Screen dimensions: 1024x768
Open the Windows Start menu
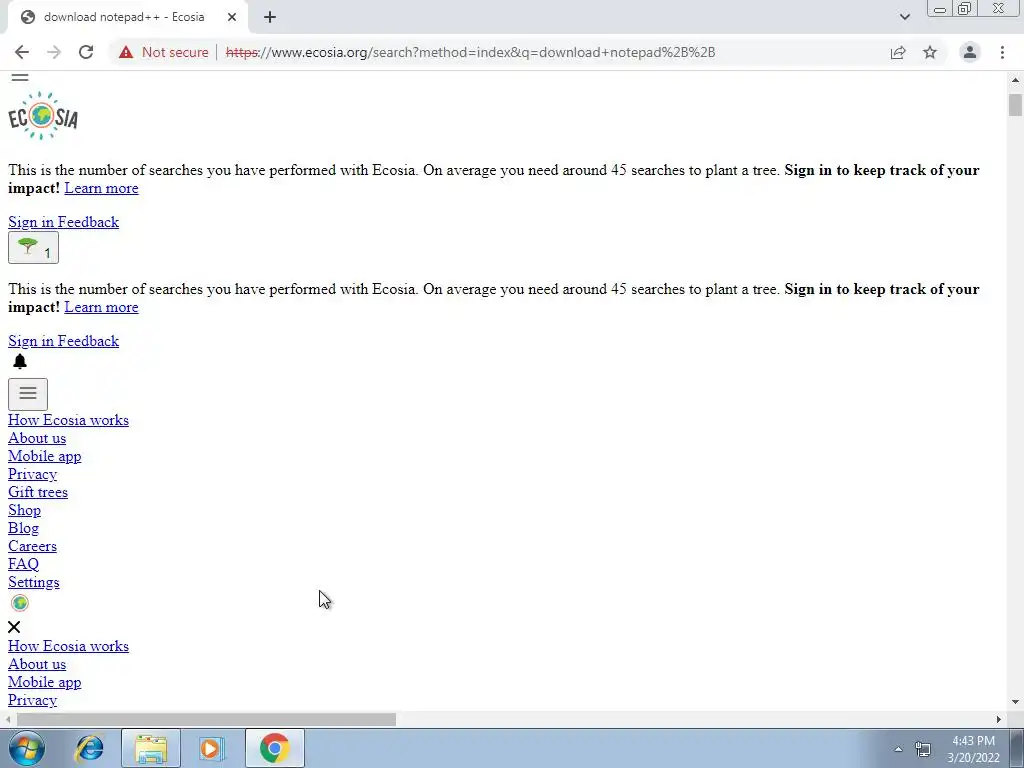(x=27, y=748)
